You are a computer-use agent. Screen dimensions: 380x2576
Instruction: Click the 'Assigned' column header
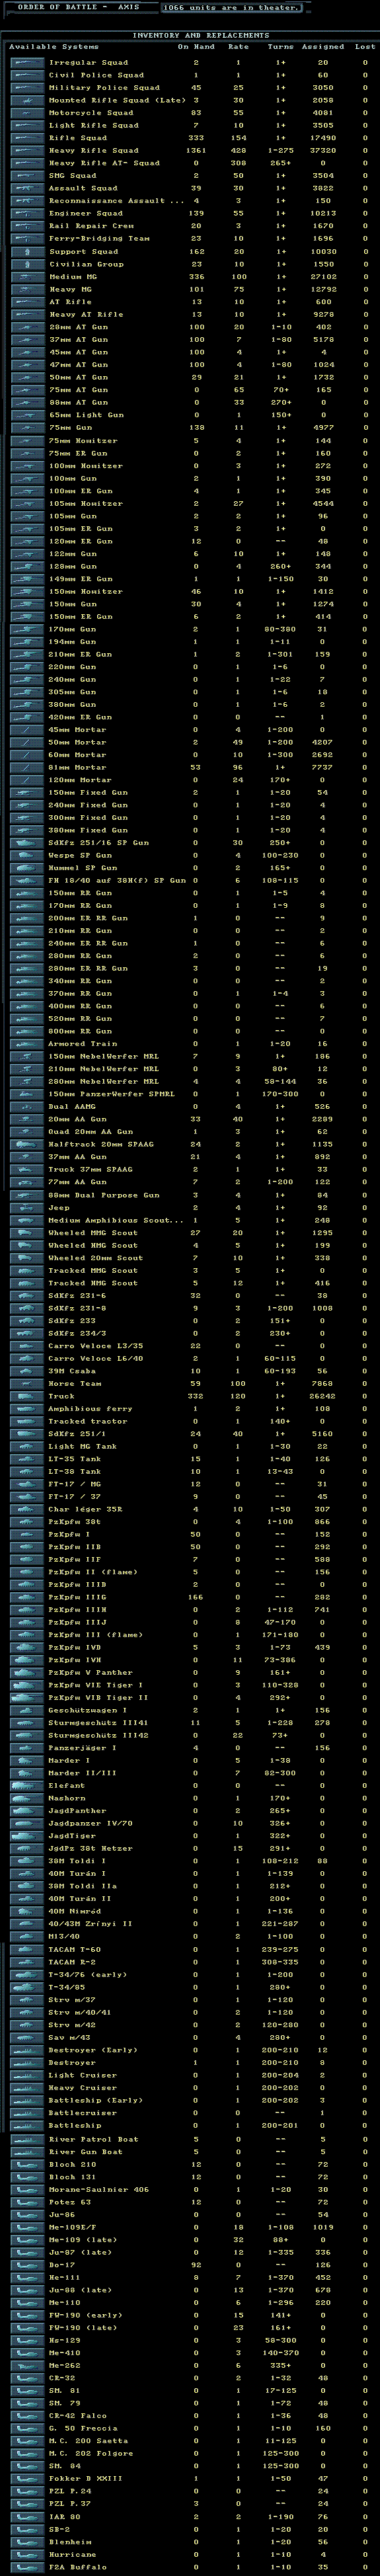click(323, 47)
